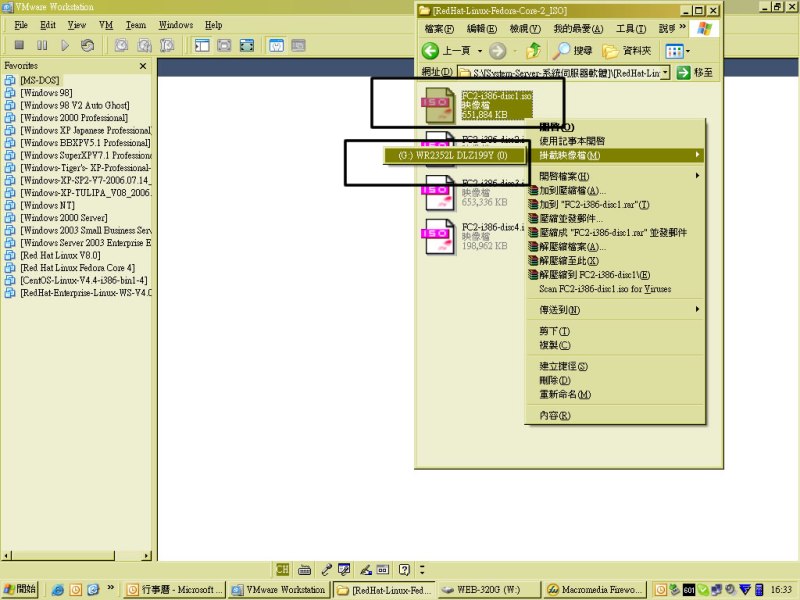Viewport: 800px width, 600px height.
Task: Switch to Macromedia Fireworks taskbar button
Action: [595, 589]
